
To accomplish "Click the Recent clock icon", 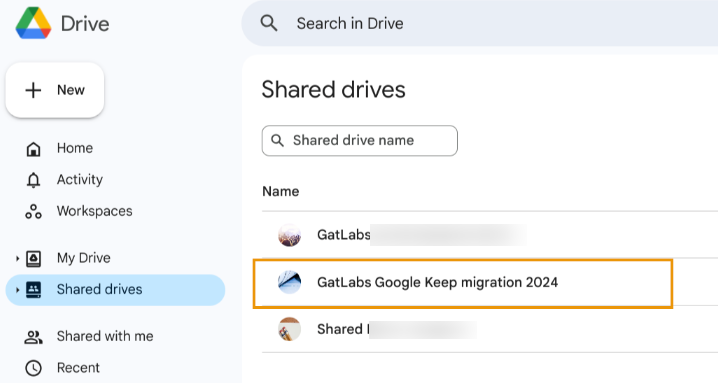I will click(33, 368).
